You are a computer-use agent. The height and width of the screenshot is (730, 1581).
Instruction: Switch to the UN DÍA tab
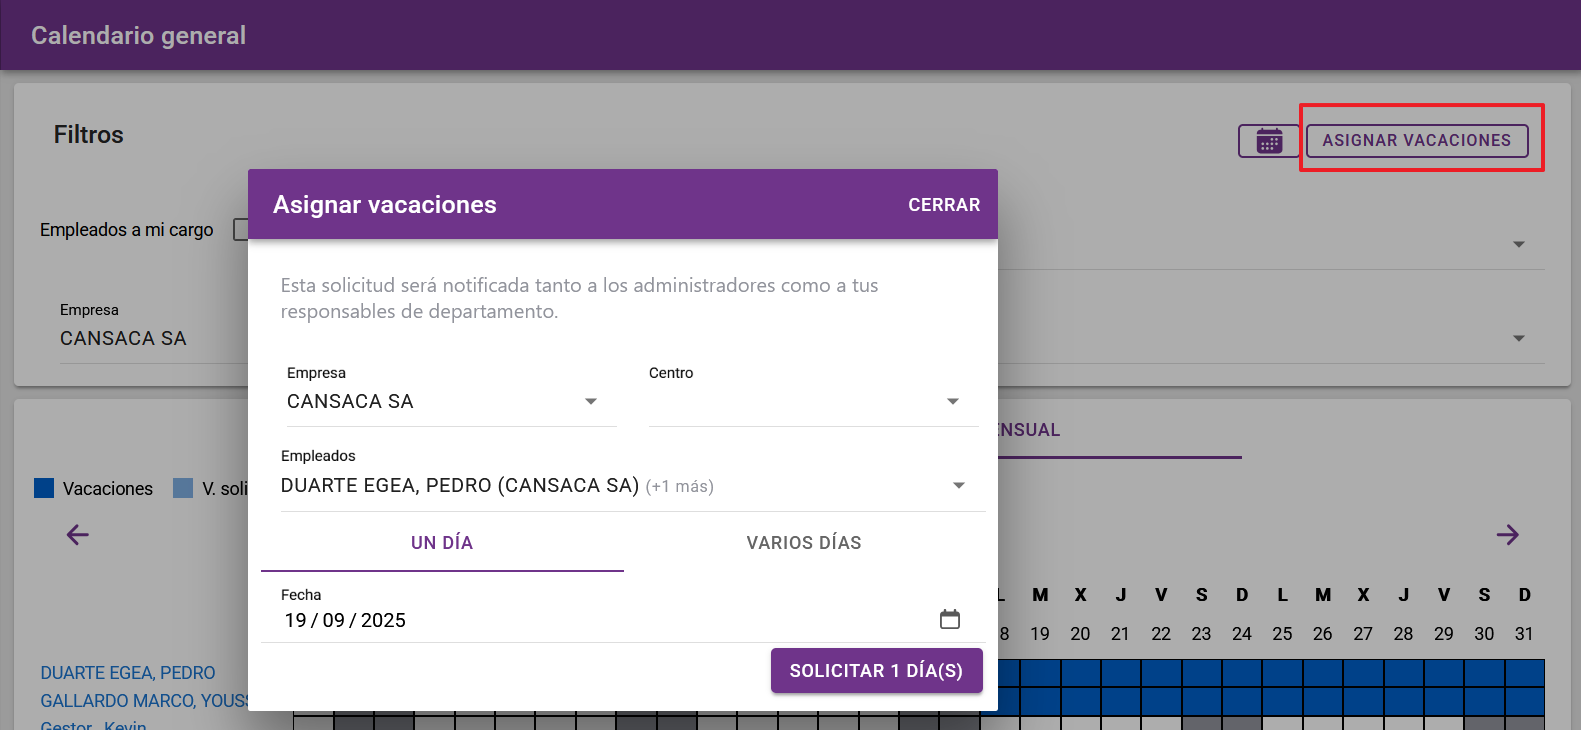point(442,543)
